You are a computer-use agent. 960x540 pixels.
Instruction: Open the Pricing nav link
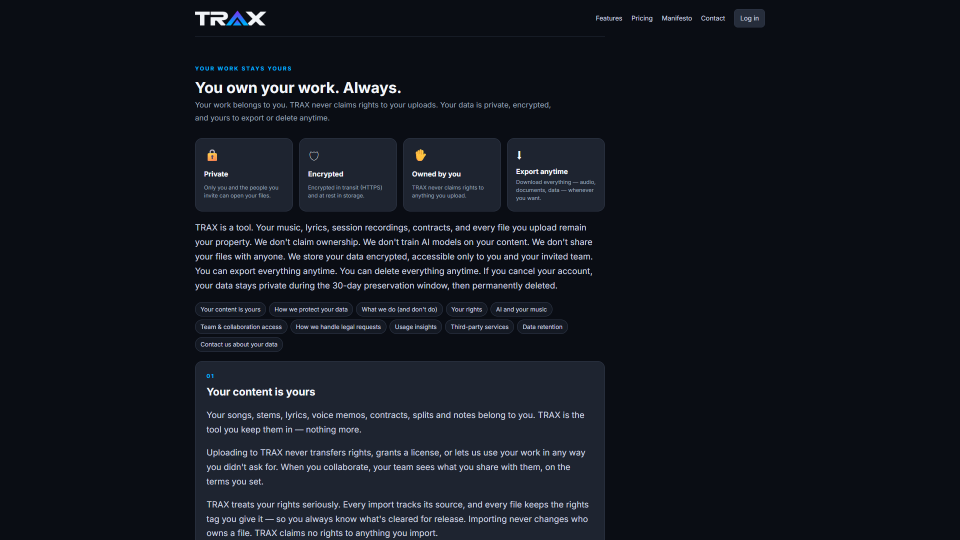tap(642, 18)
